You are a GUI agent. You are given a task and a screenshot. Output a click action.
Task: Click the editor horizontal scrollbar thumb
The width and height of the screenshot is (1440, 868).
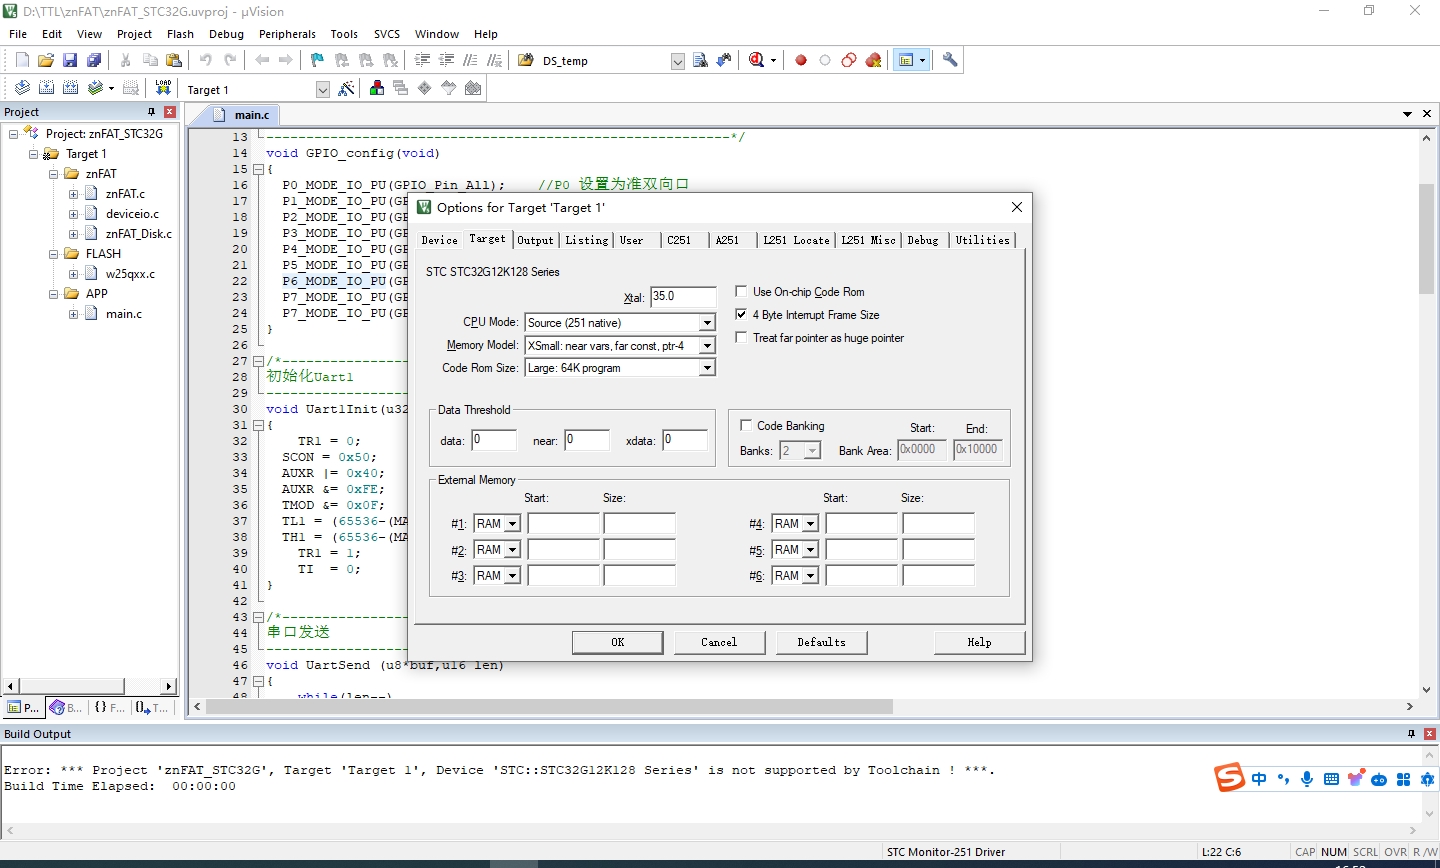tap(548, 706)
